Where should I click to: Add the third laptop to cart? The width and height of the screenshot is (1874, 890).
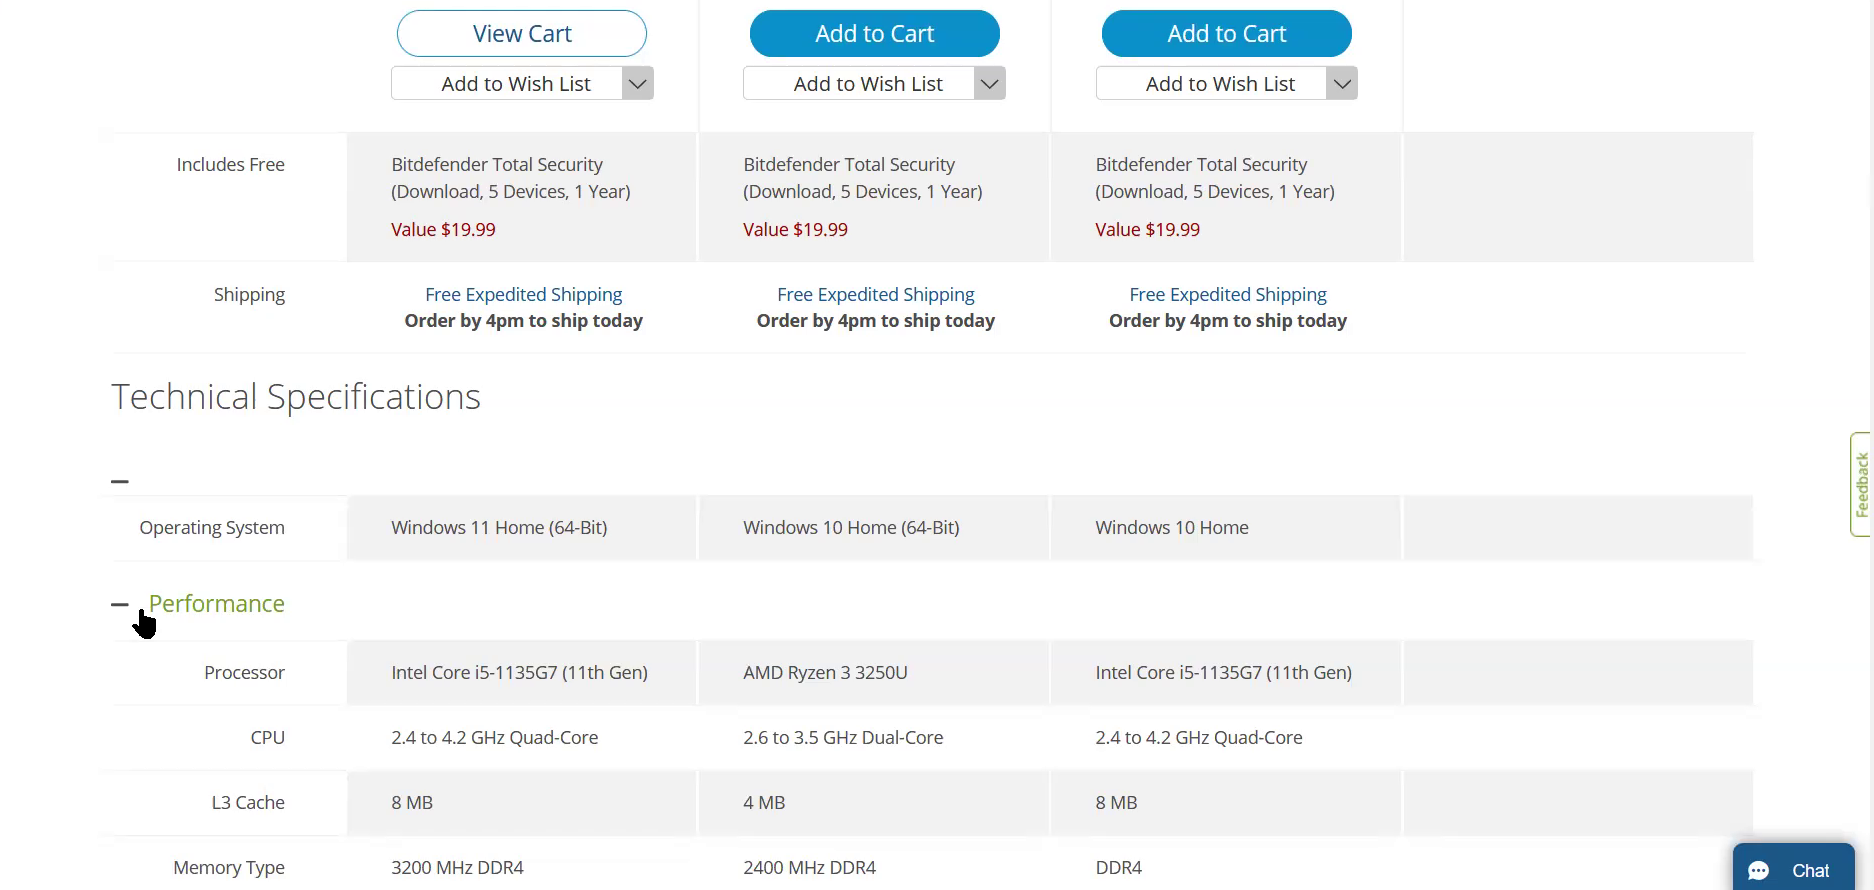coord(1226,34)
